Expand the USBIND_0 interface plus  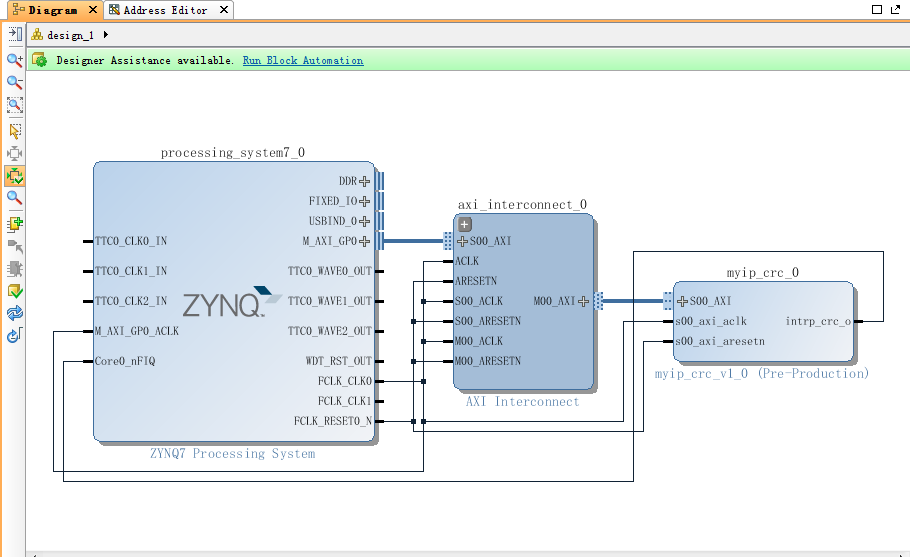point(364,221)
